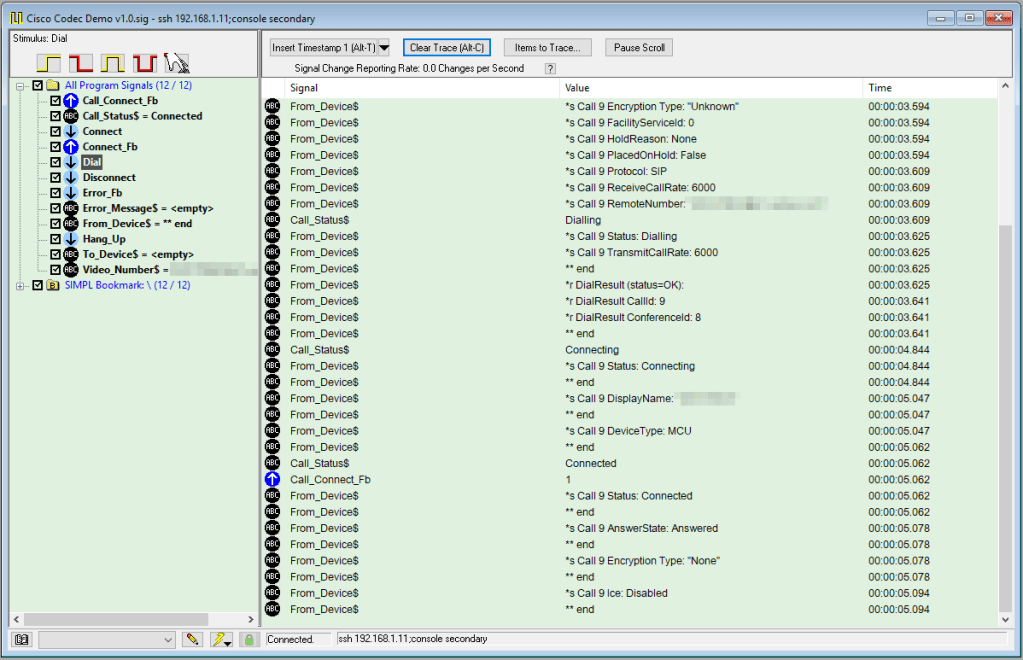Click the Pause Scroll button
Viewport: 1023px width, 660px height.
[639, 47]
